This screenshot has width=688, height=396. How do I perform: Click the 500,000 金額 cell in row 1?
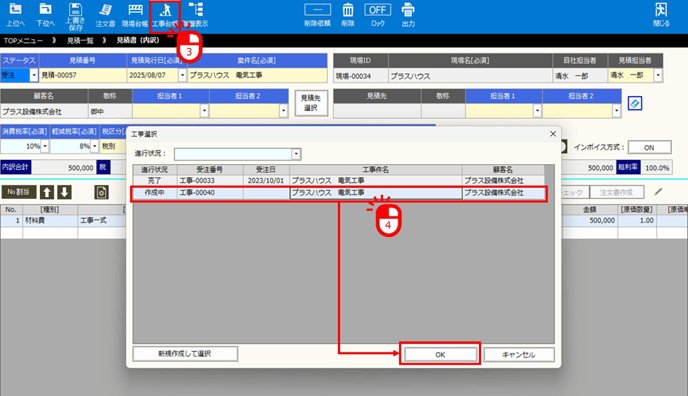point(589,221)
